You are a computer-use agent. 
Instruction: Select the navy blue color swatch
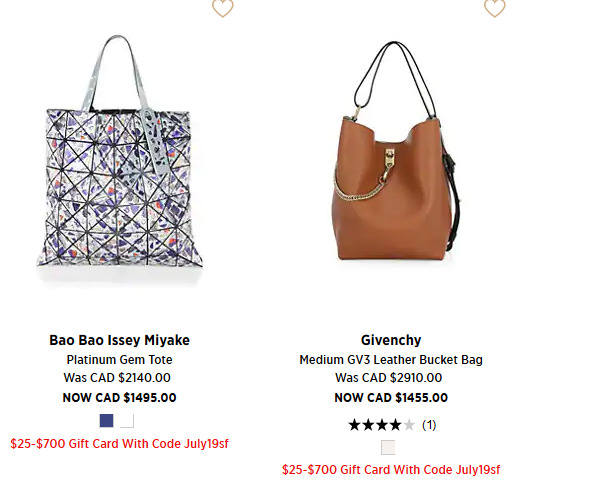106,421
